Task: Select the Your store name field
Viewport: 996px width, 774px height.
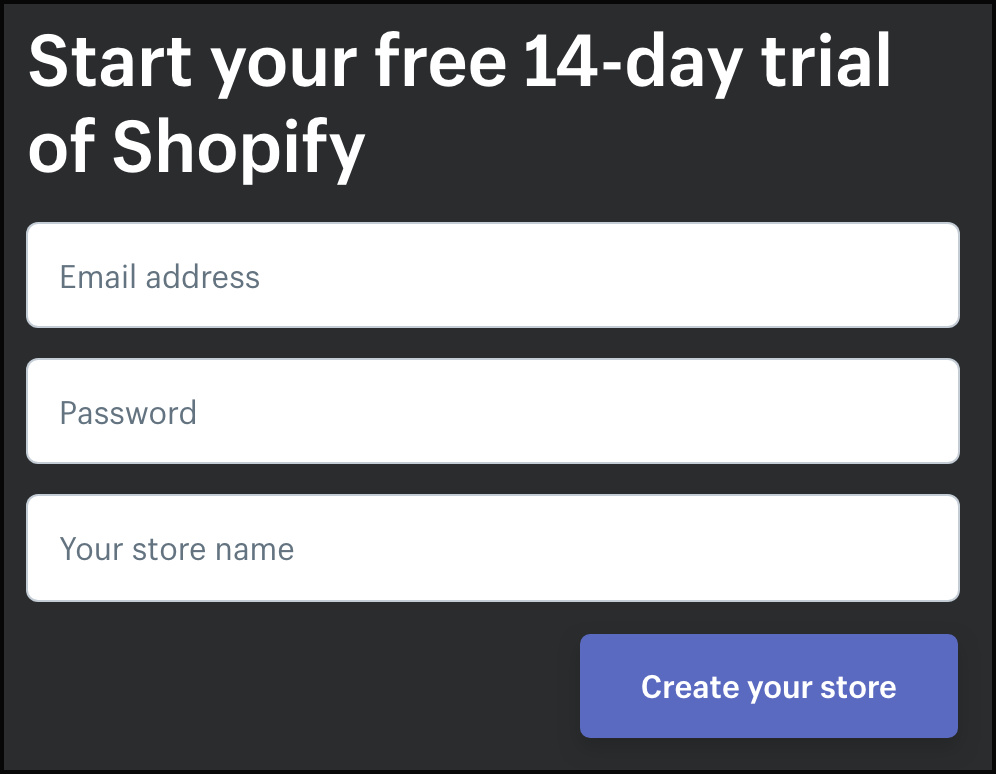Action: coord(492,548)
